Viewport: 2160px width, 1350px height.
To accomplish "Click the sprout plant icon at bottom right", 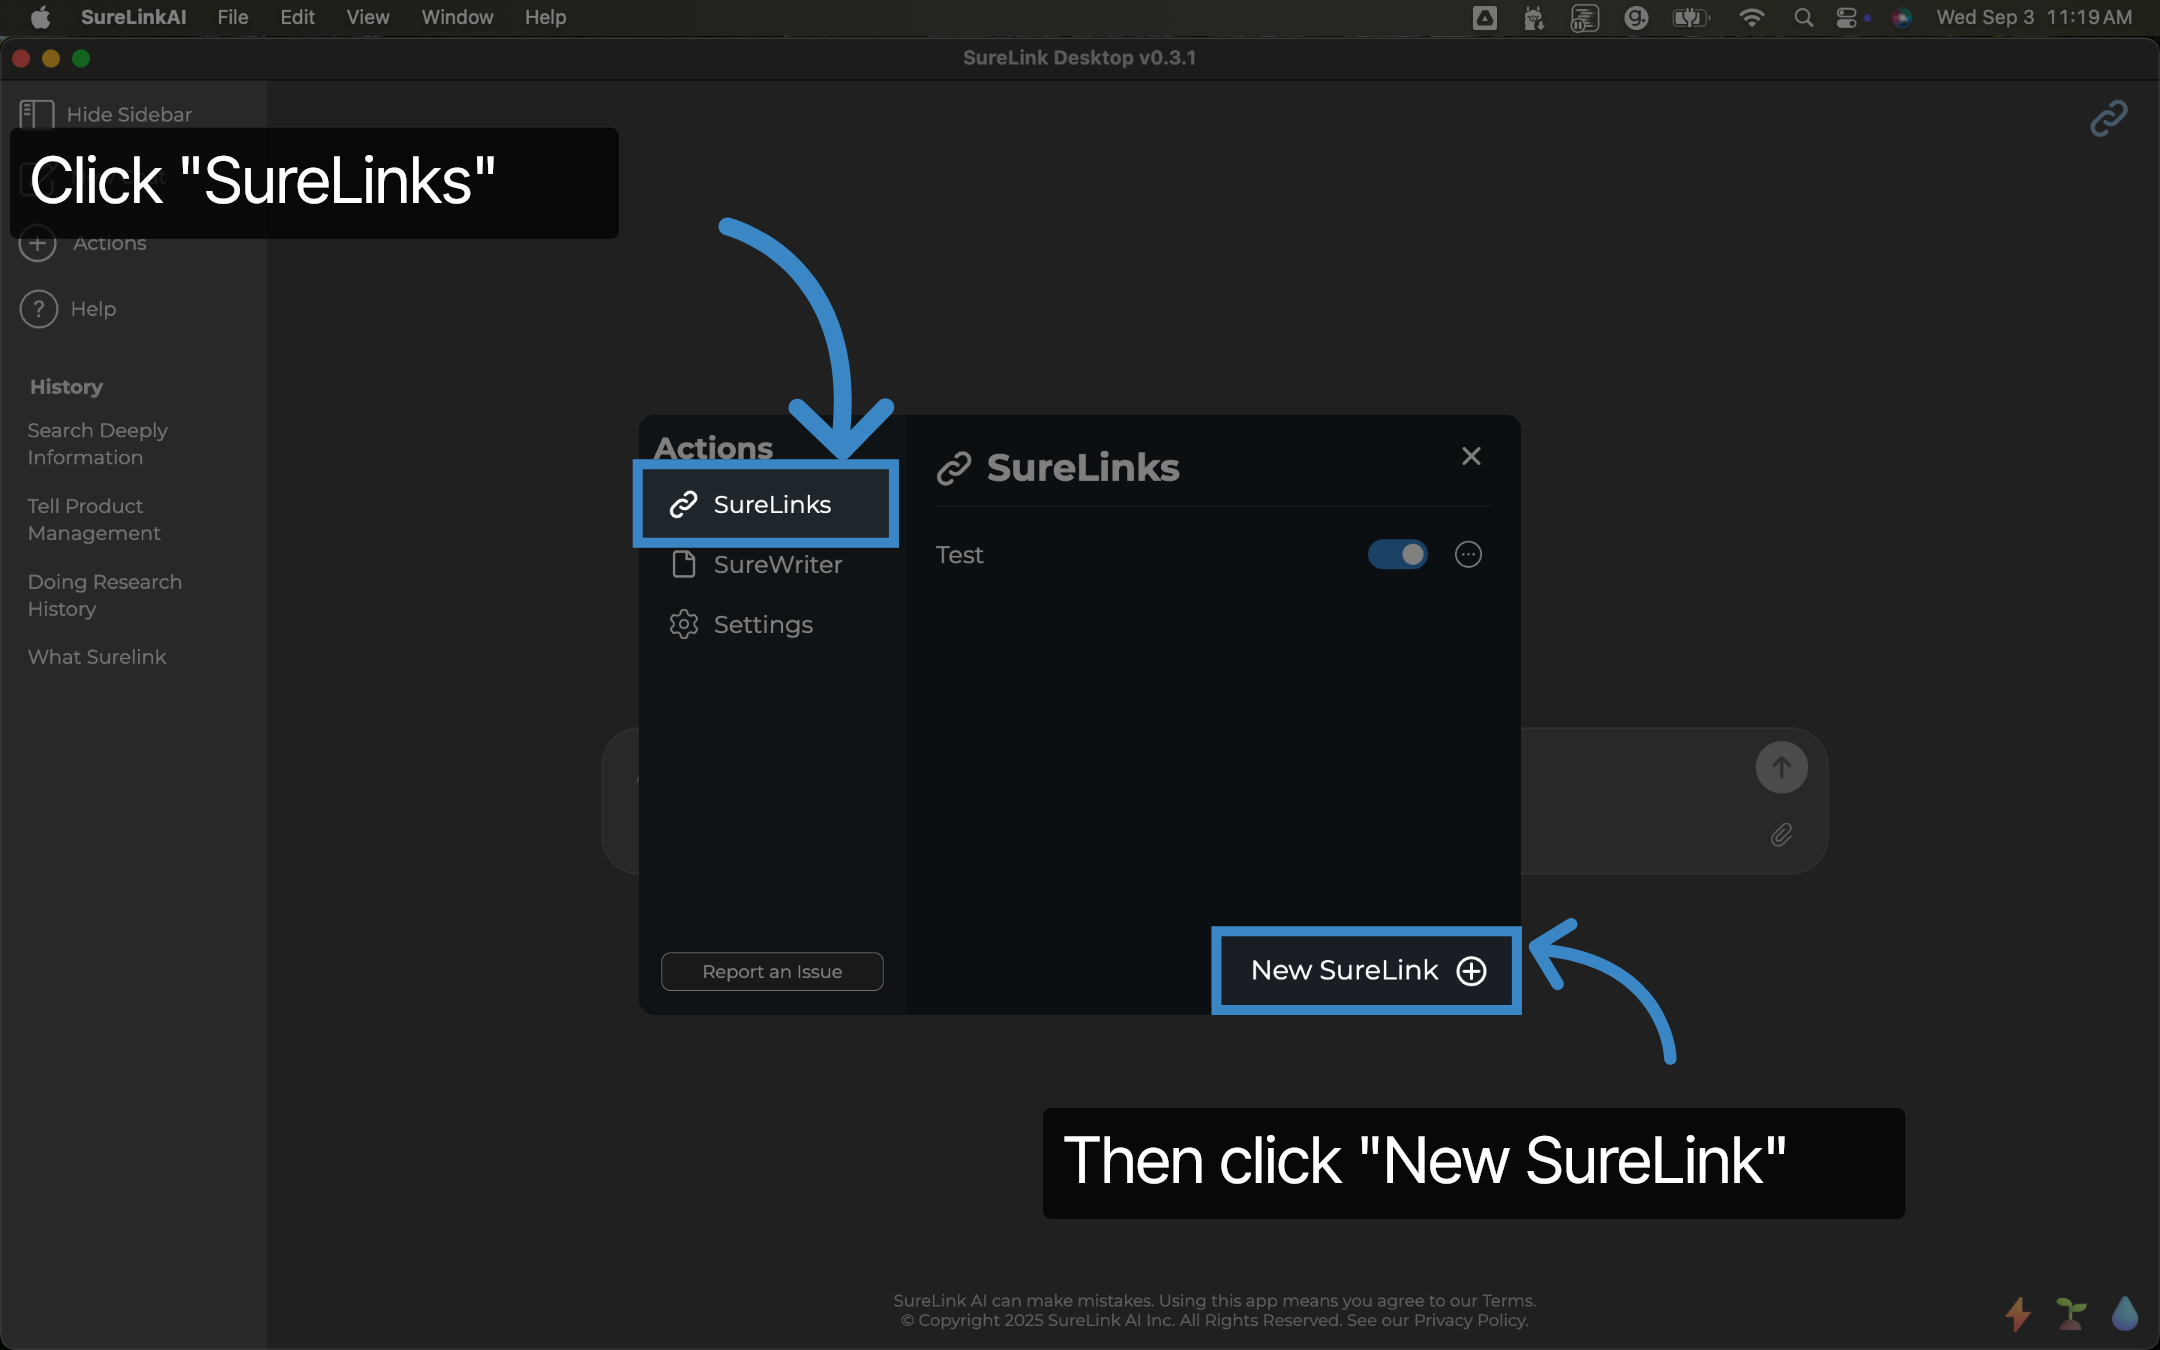I will [2071, 1313].
